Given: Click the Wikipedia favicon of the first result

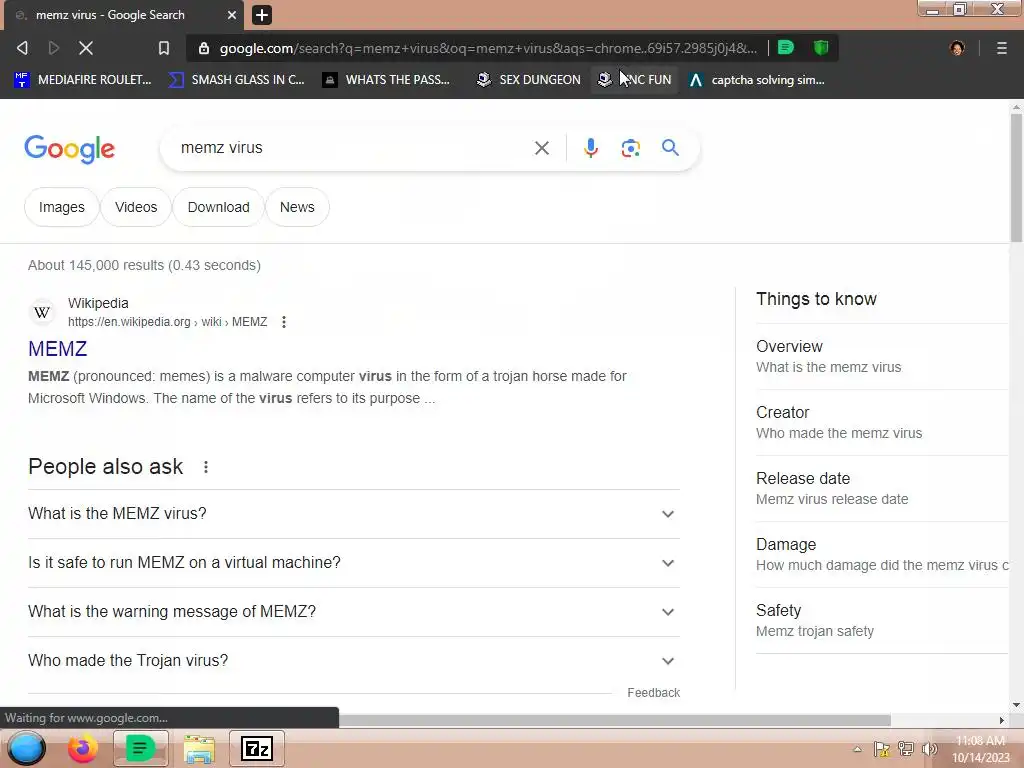Looking at the screenshot, I should tap(42, 312).
